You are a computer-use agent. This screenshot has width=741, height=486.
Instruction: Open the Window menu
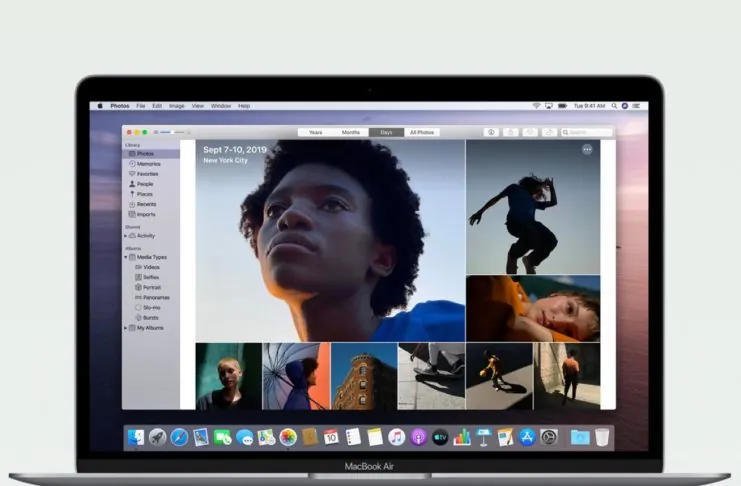coord(220,105)
